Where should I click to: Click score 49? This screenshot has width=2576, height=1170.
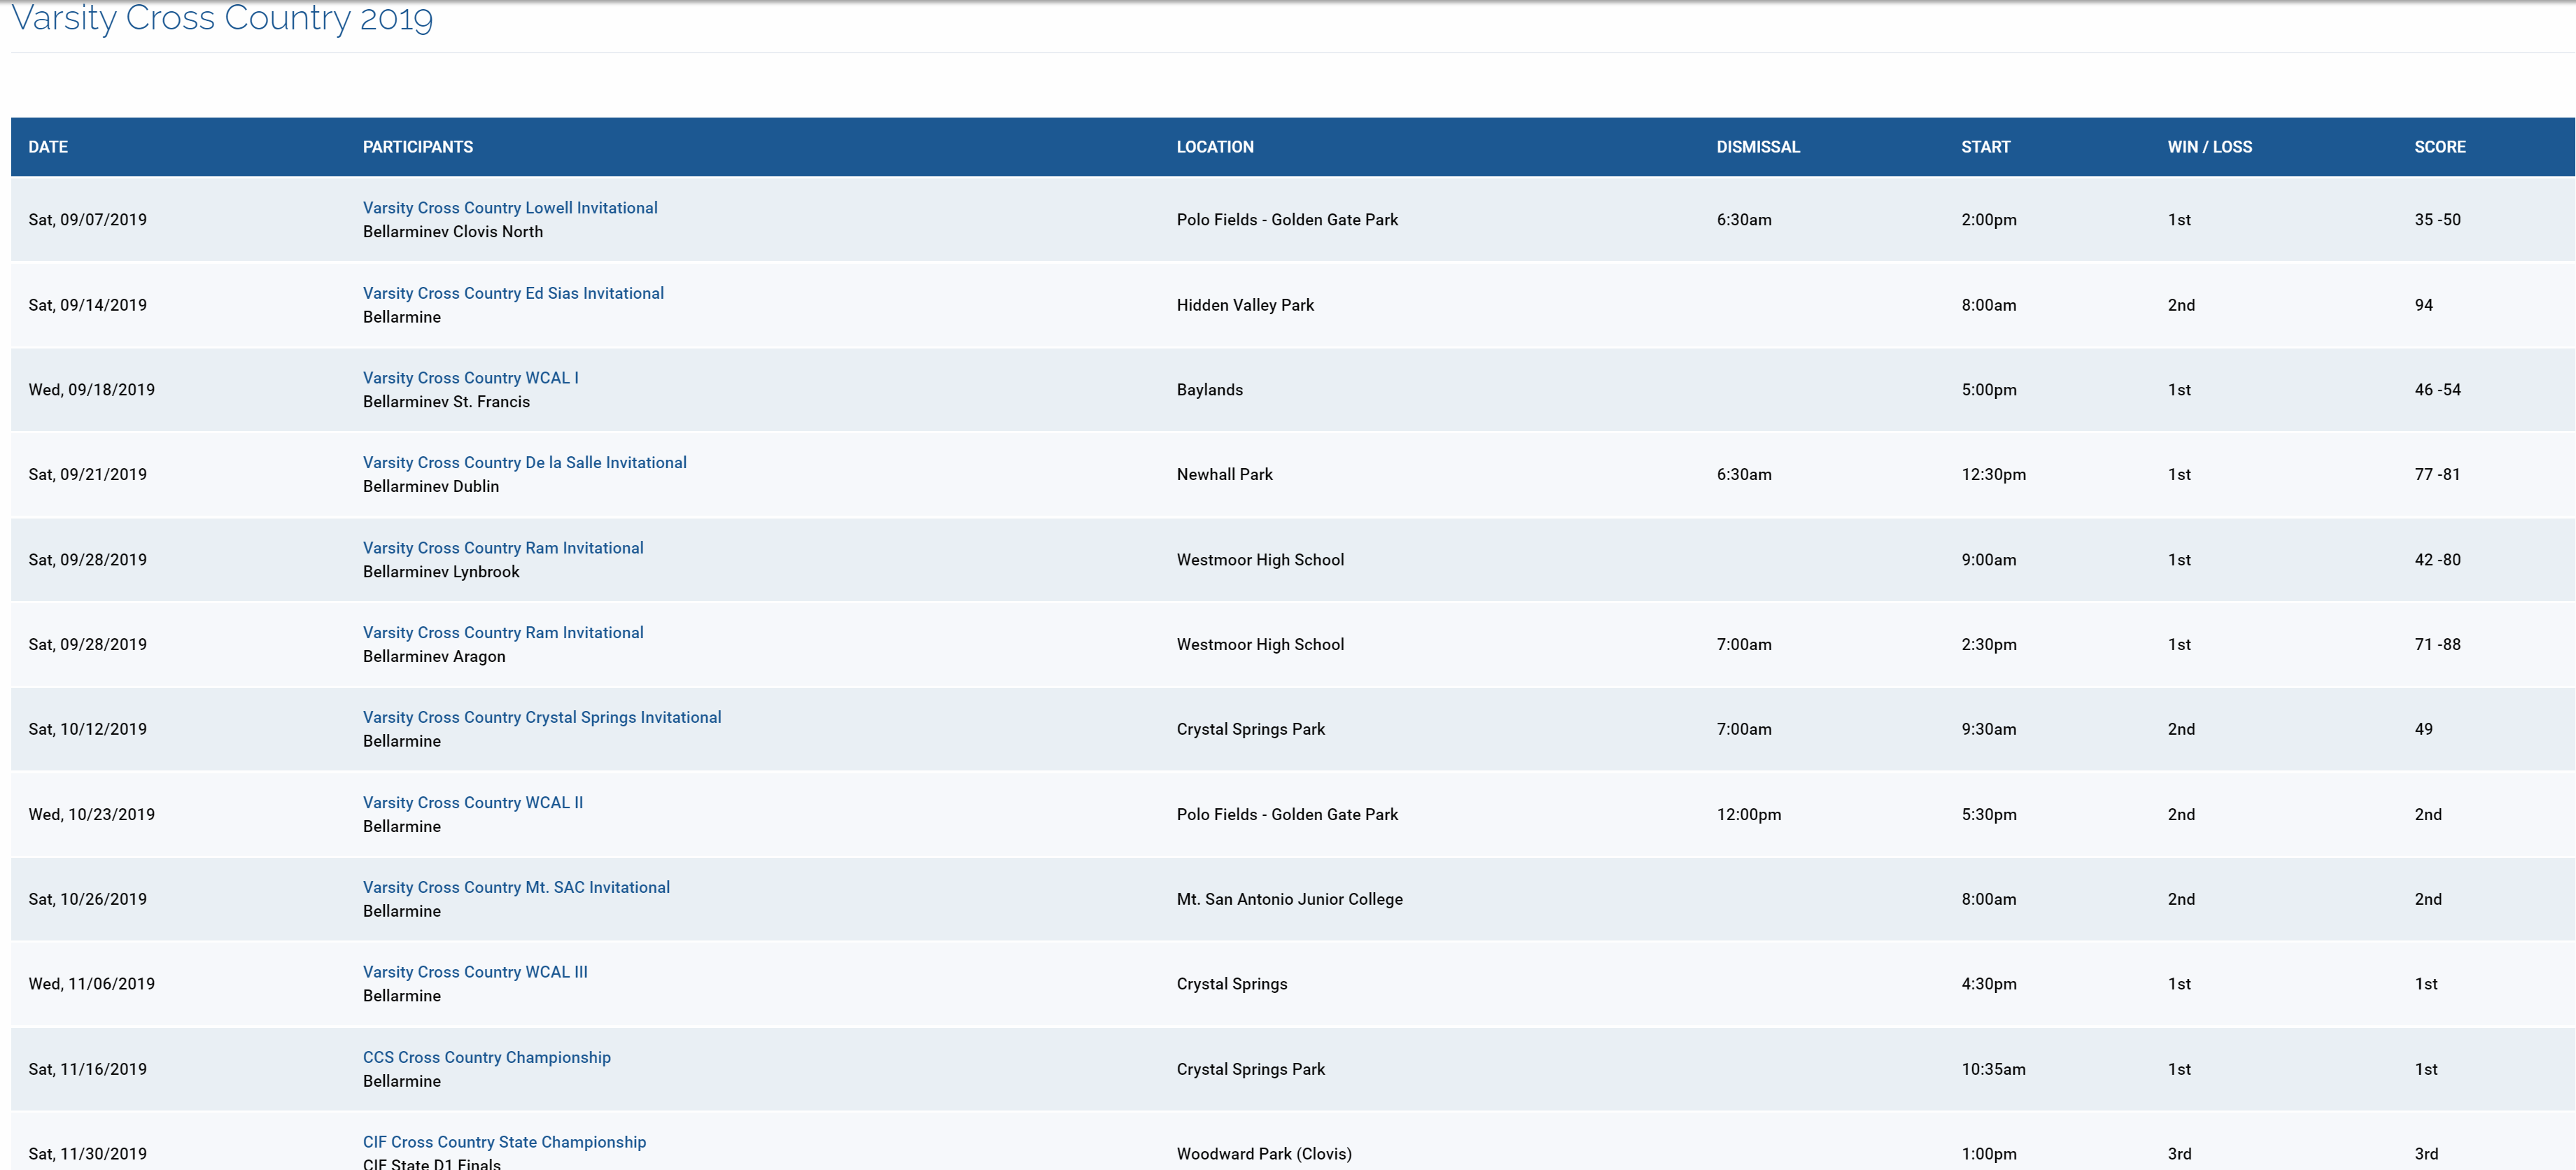[x=2424, y=730]
